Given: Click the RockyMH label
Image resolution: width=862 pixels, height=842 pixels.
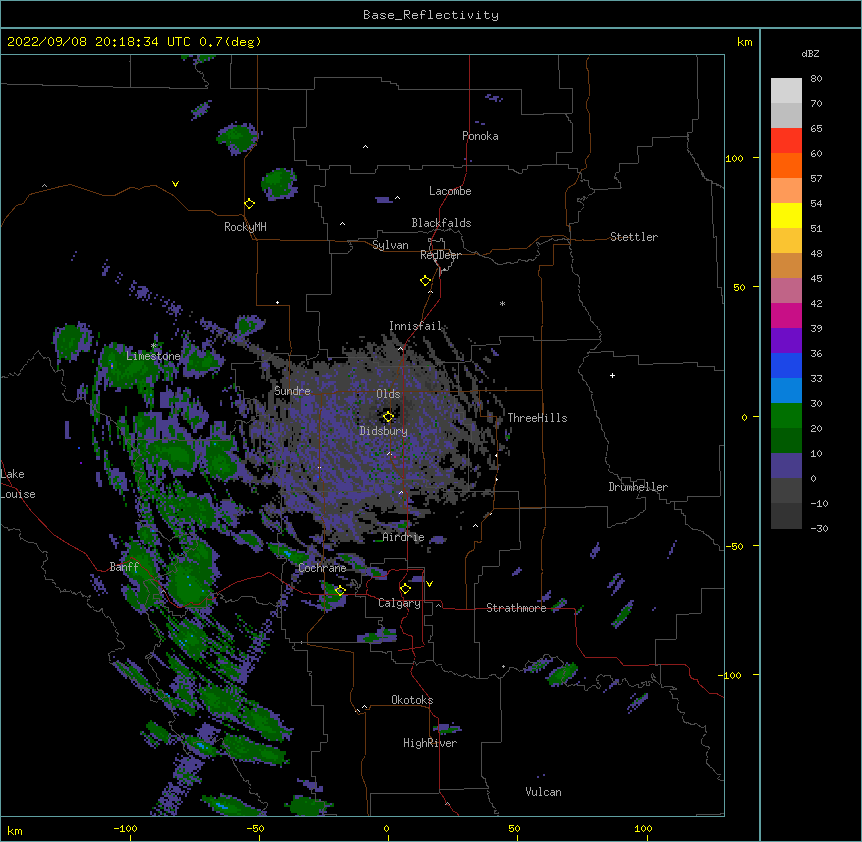Looking at the screenshot, I should point(245,227).
